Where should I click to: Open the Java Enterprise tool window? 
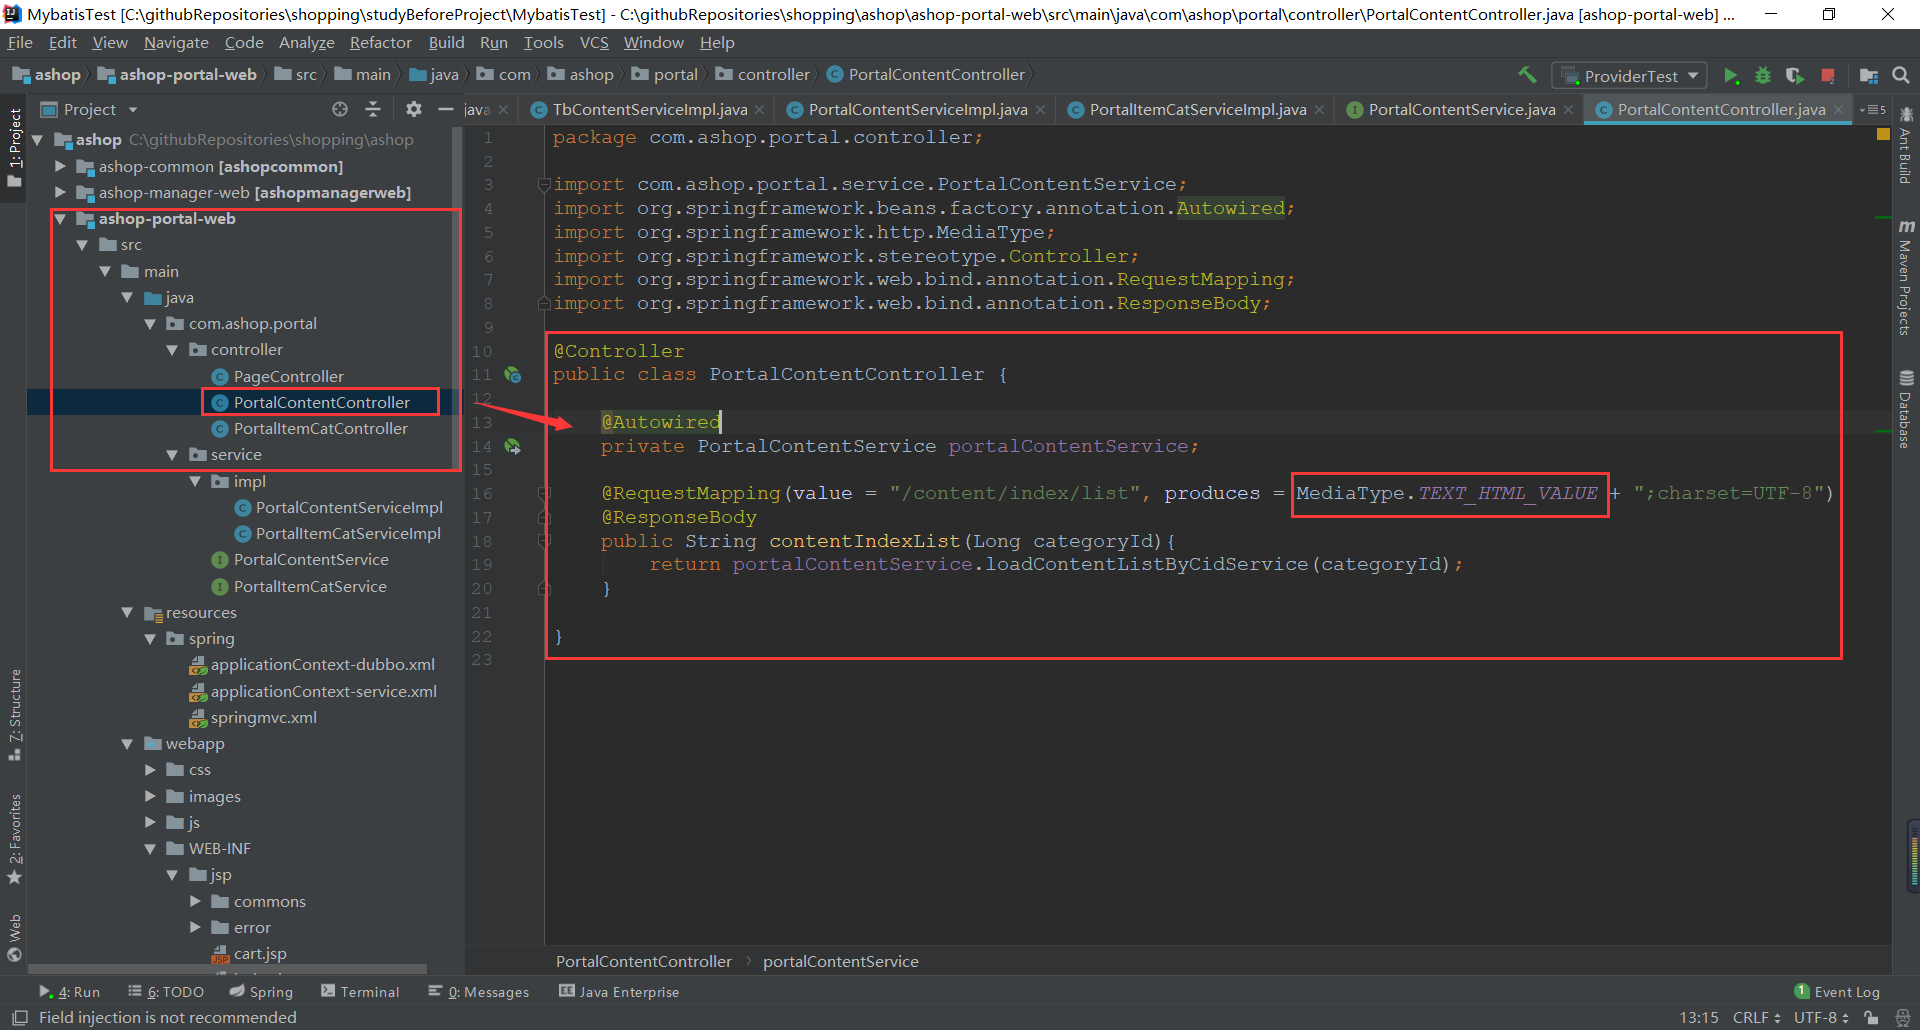pyautogui.click(x=619, y=992)
